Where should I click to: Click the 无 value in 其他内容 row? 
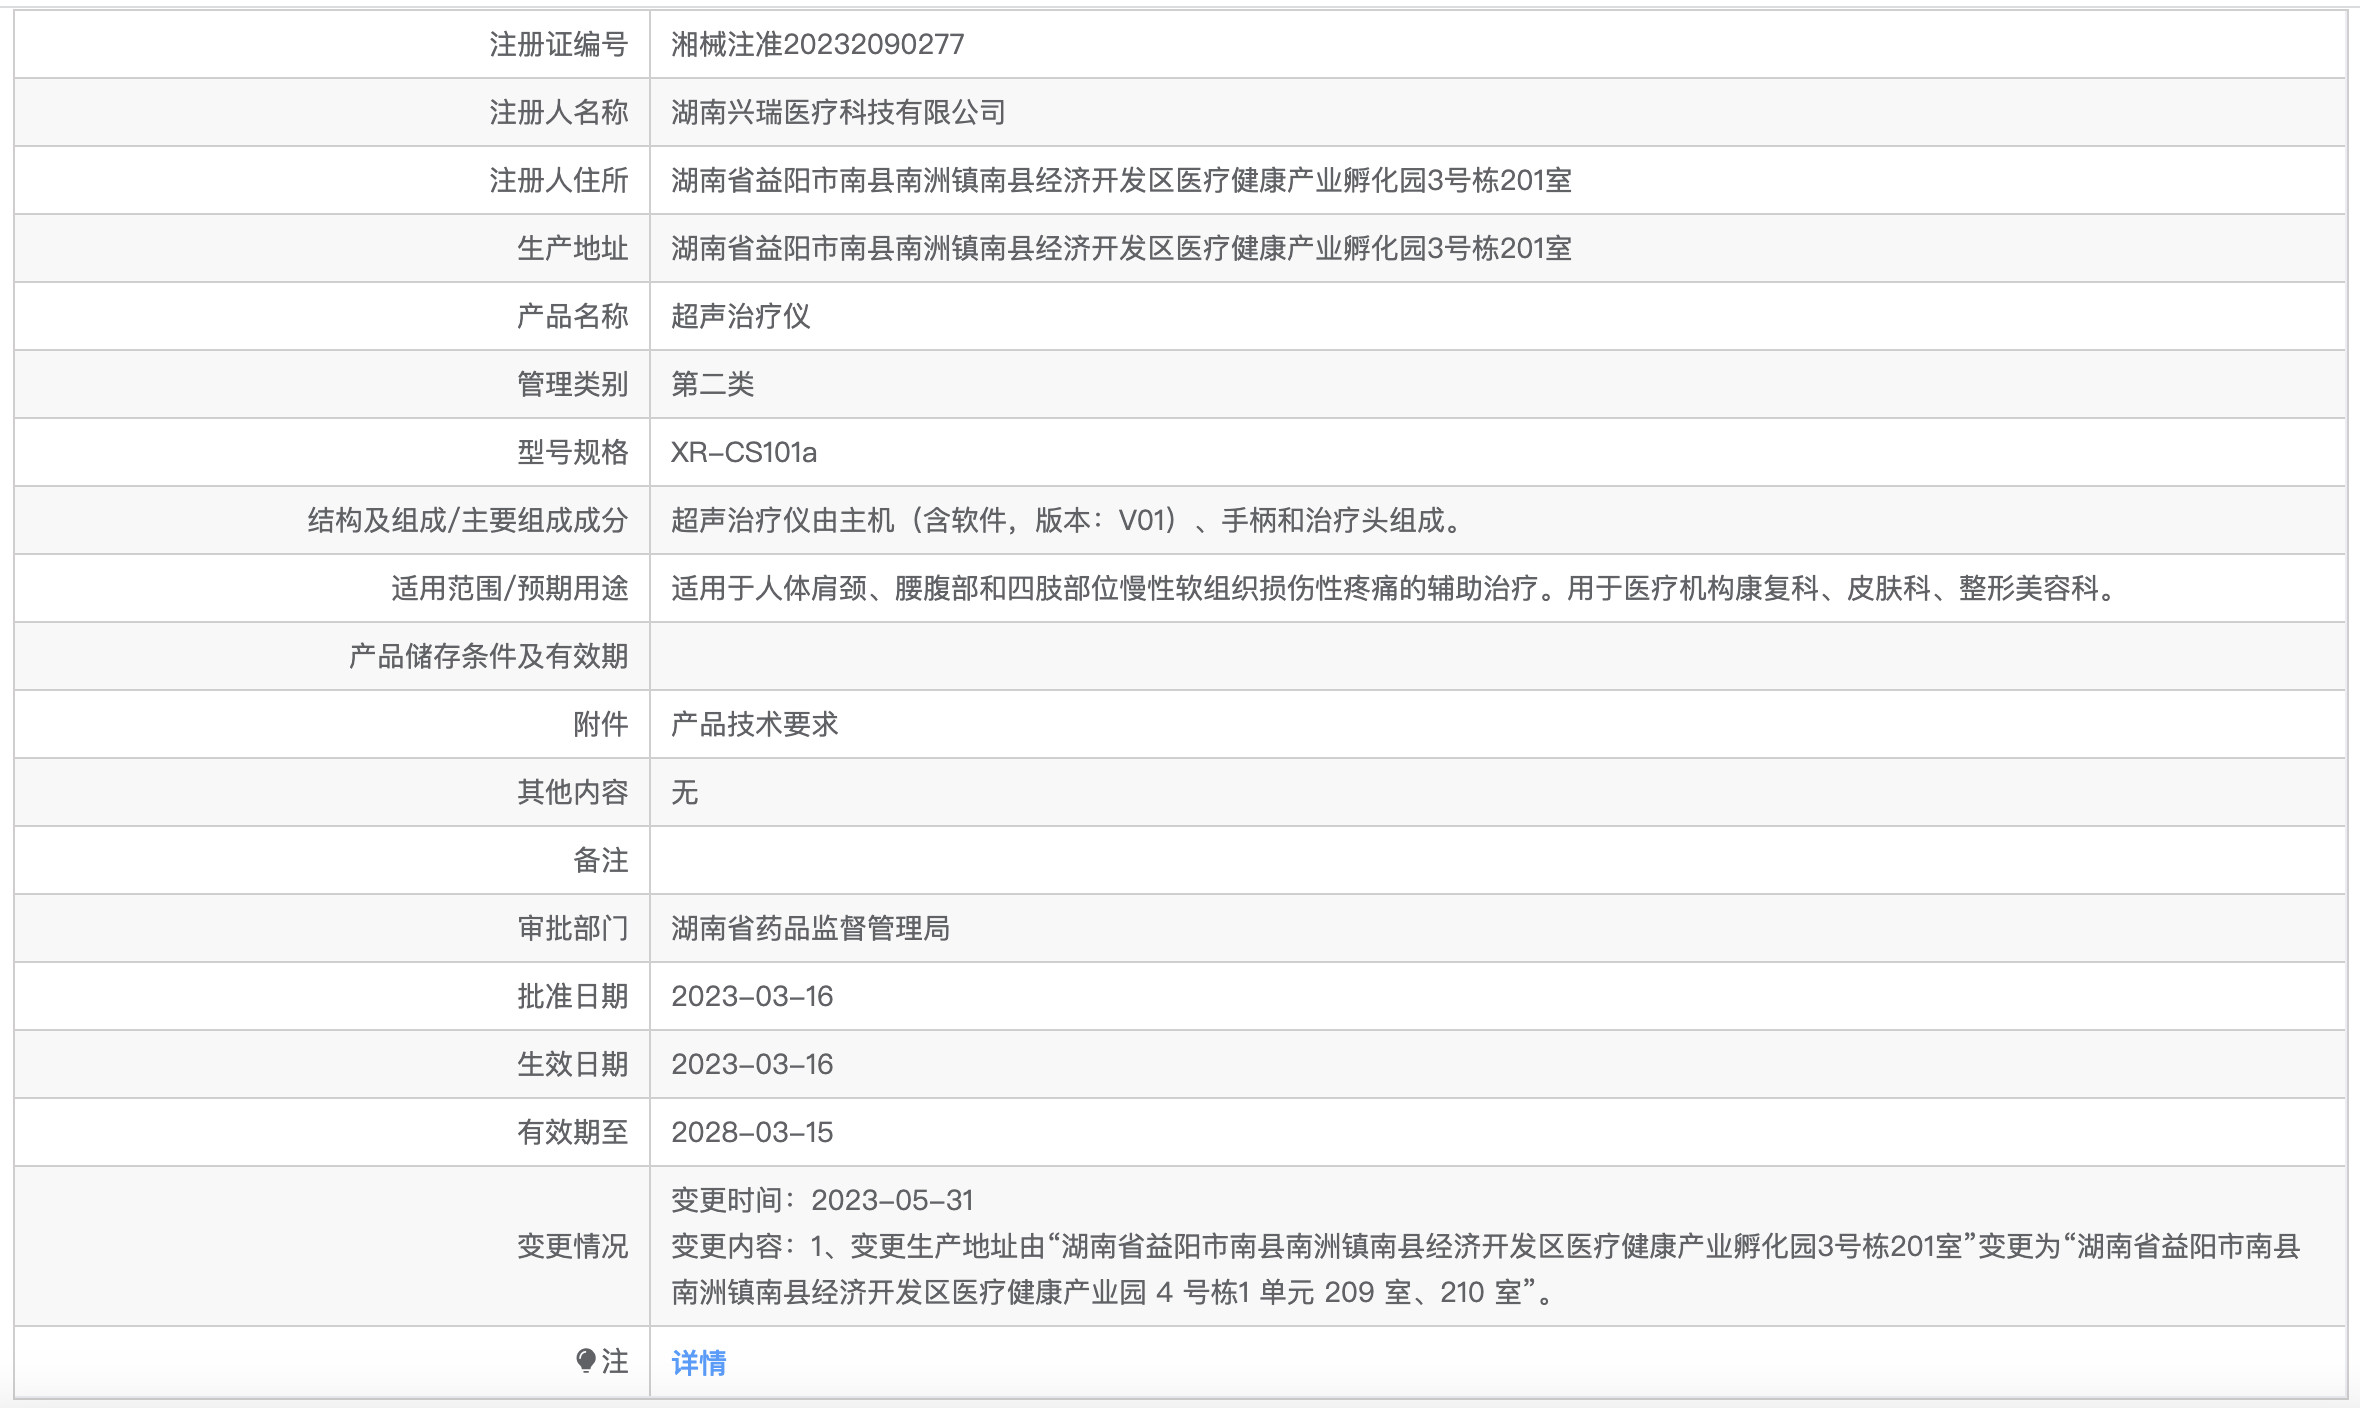coord(684,792)
